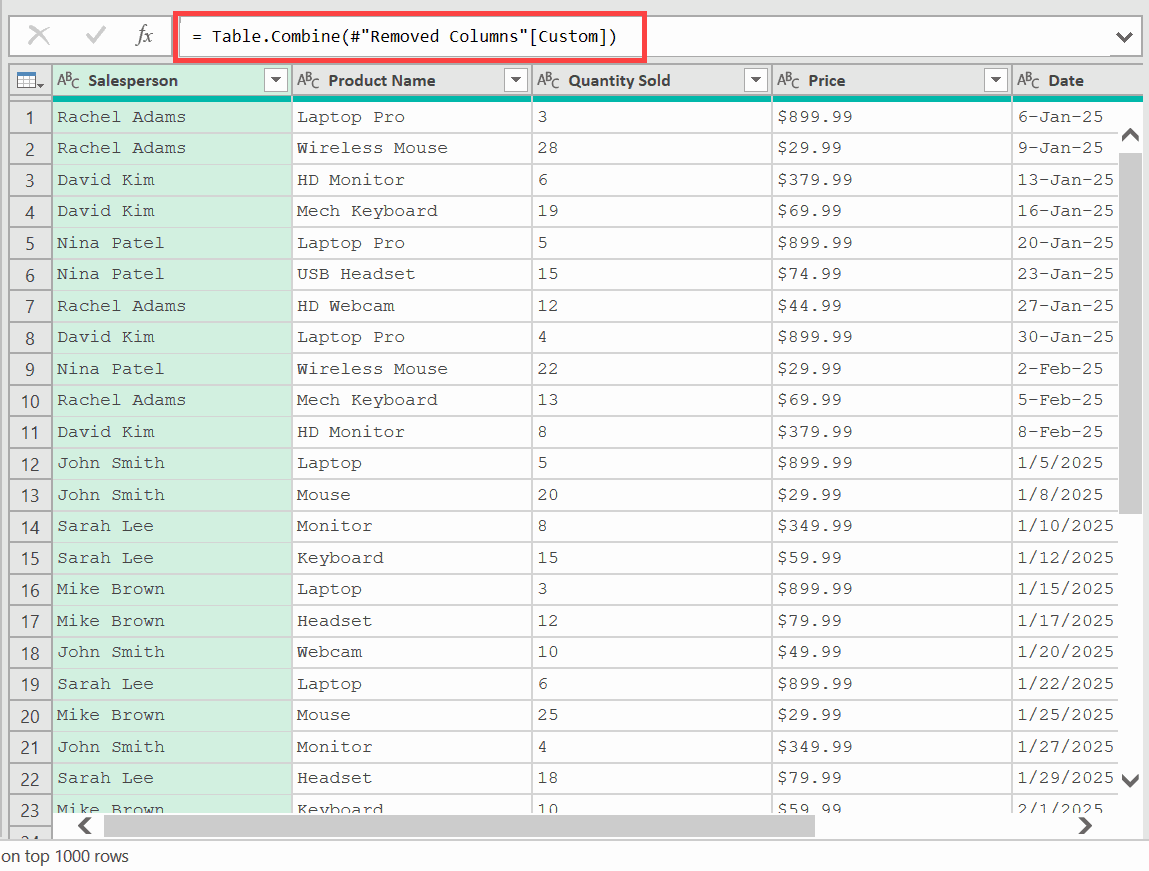Click the right arrow on the horizontal scrollbar
The image size is (1149, 871).
click(x=1085, y=826)
